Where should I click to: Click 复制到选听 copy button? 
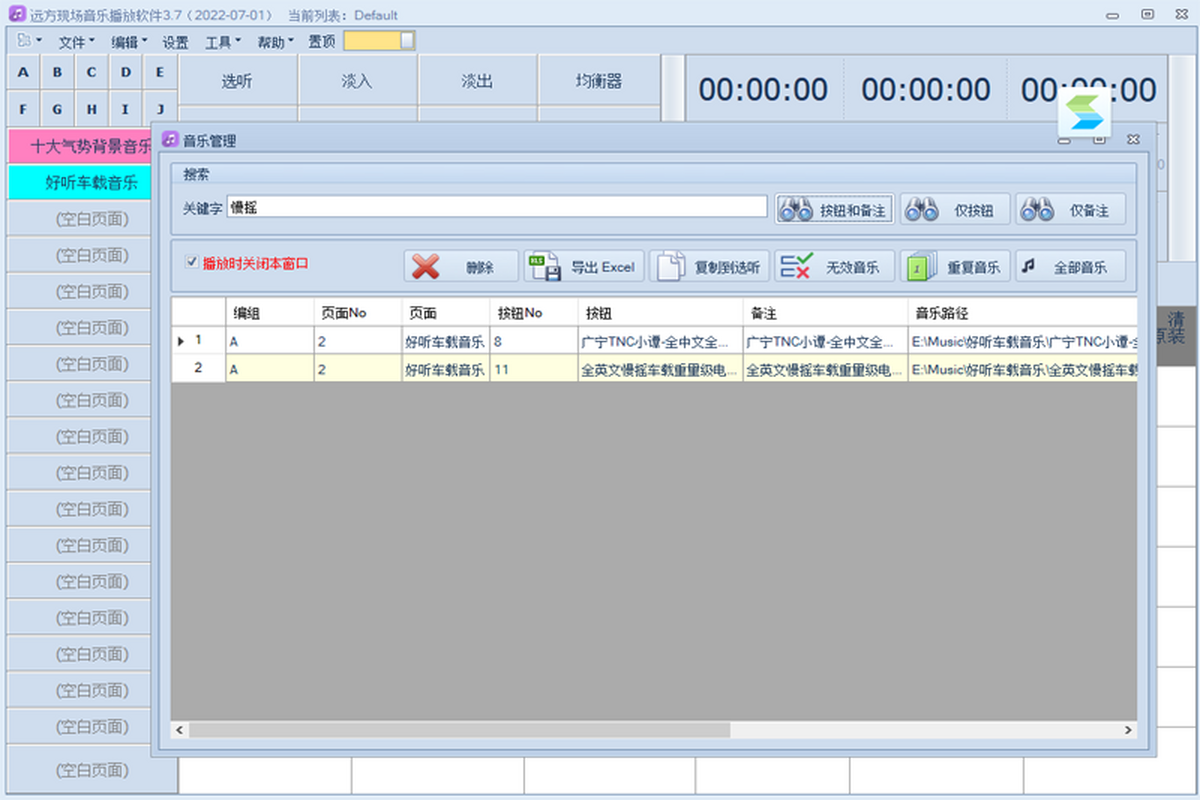pos(709,267)
